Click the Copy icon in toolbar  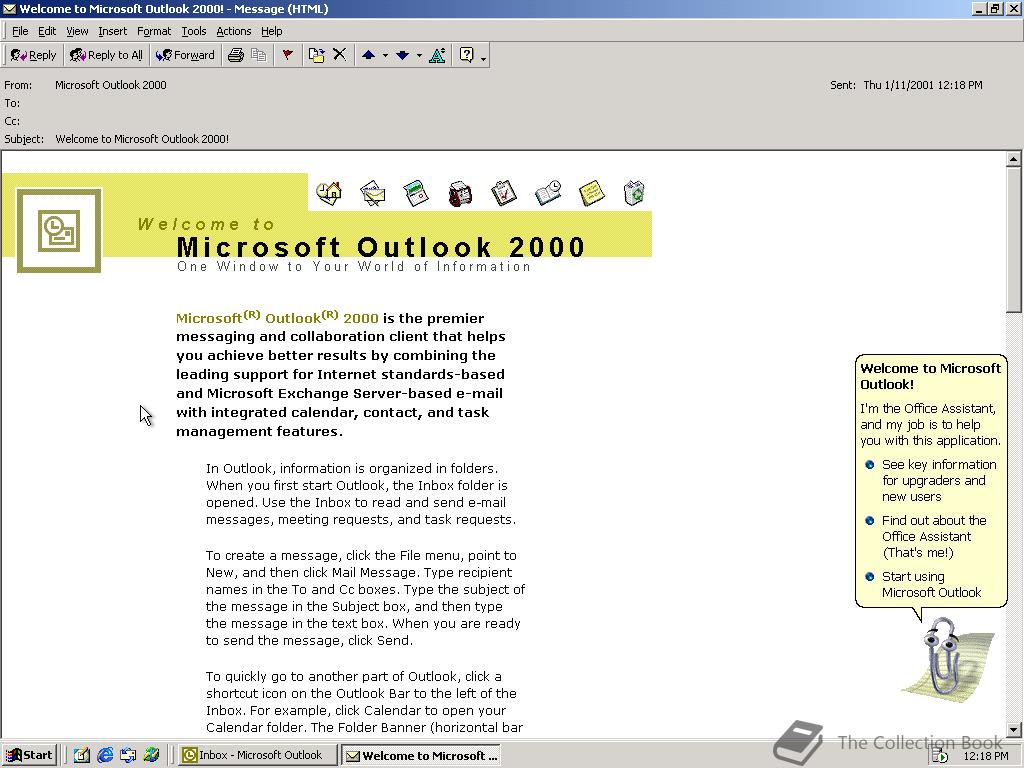tap(259, 56)
